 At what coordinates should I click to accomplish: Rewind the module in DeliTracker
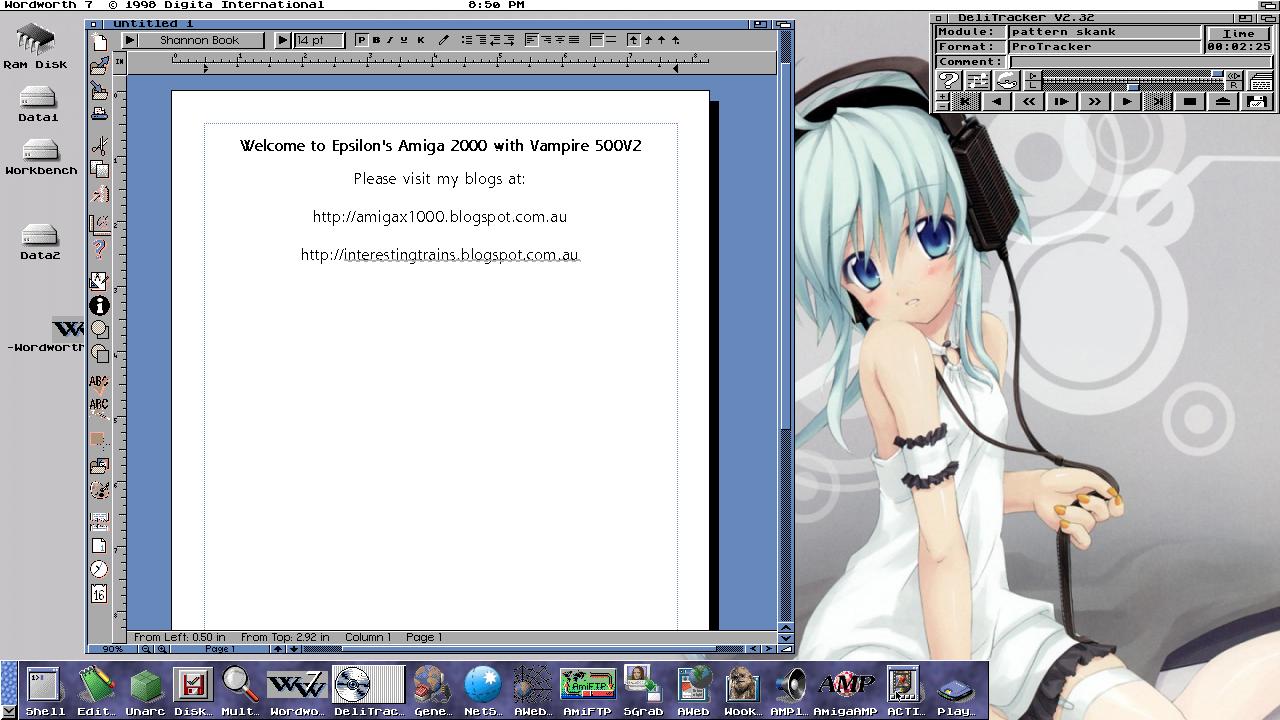1029,101
